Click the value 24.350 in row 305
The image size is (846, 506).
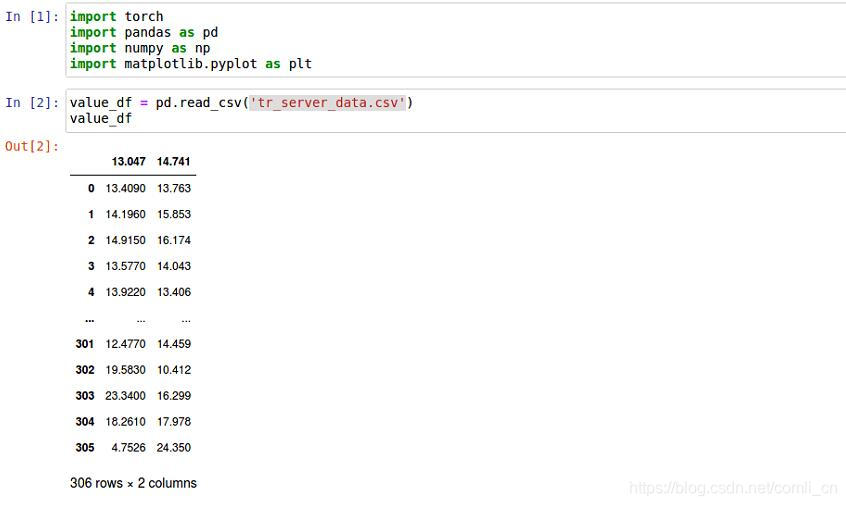pyautogui.click(x=174, y=447)
